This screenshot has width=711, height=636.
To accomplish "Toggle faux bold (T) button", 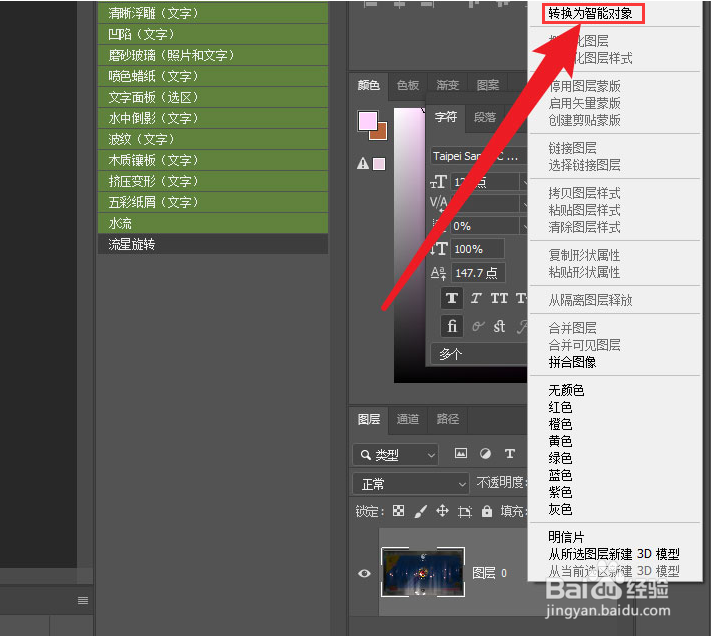I will (x=452, y=298).
